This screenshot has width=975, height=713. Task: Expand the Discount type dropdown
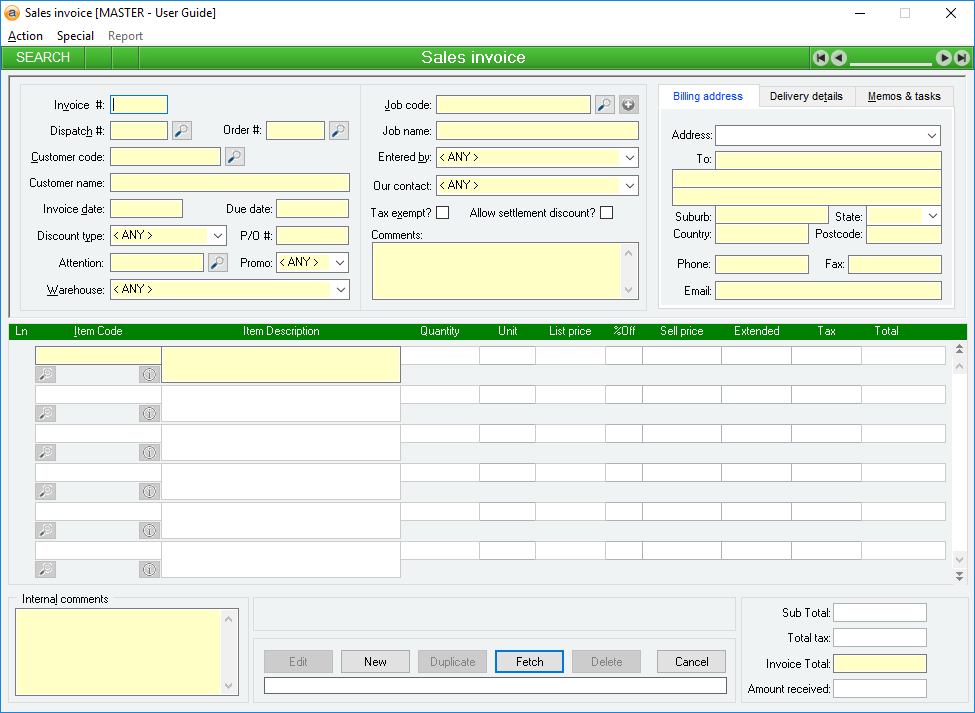(219, 236)
